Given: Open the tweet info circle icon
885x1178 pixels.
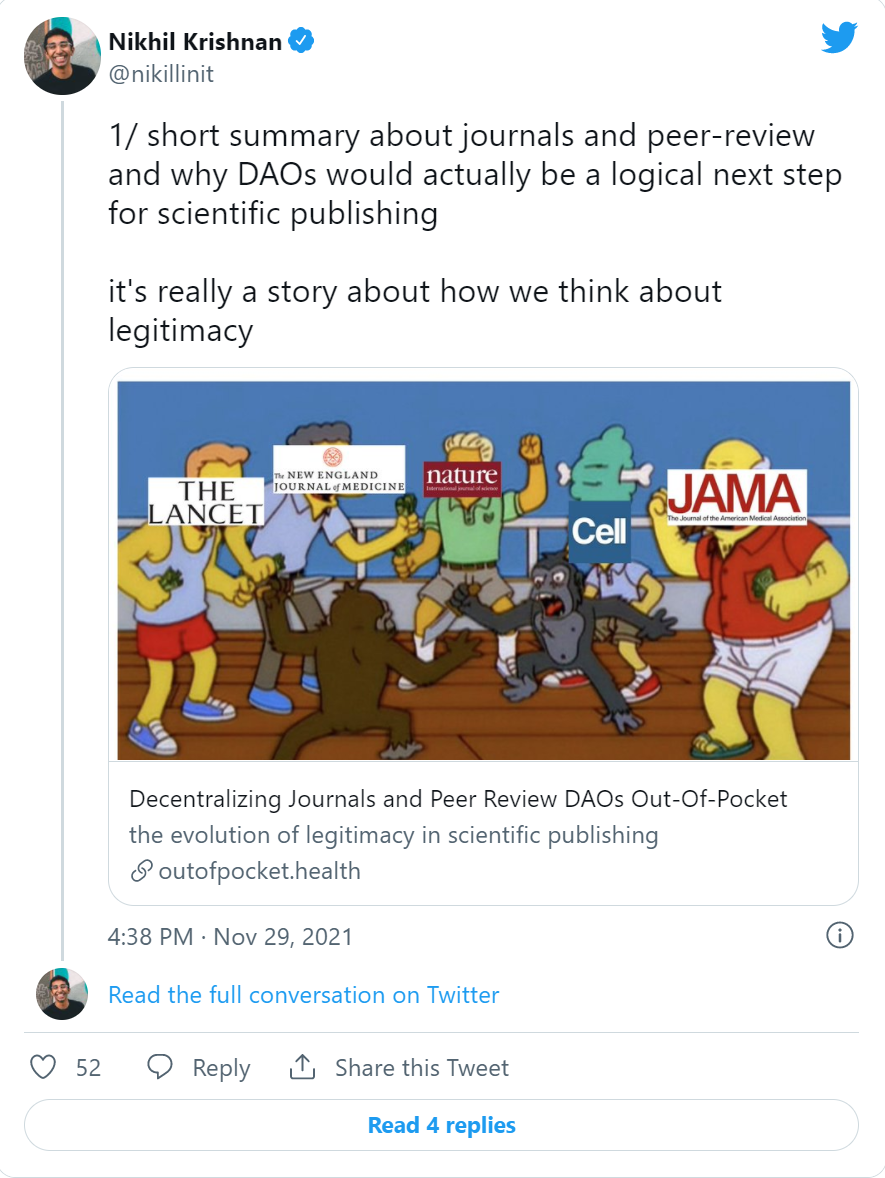Looking at the screenshot, I should click(839, 935).
